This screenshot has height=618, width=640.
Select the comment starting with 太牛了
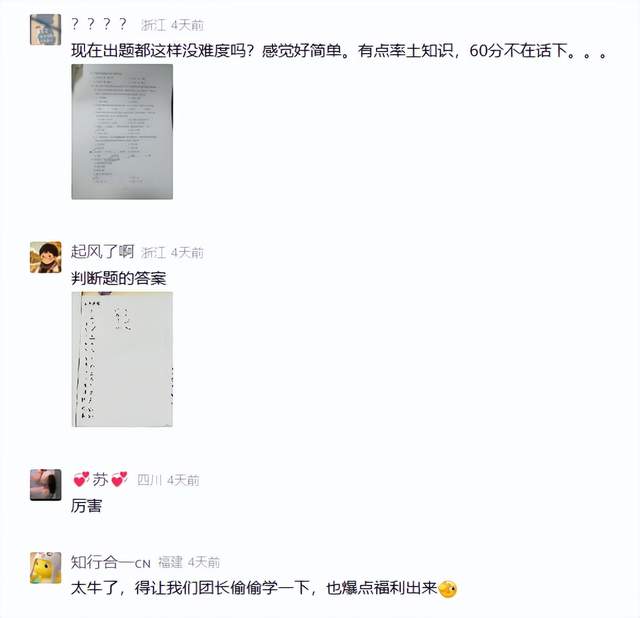(264, 589)
